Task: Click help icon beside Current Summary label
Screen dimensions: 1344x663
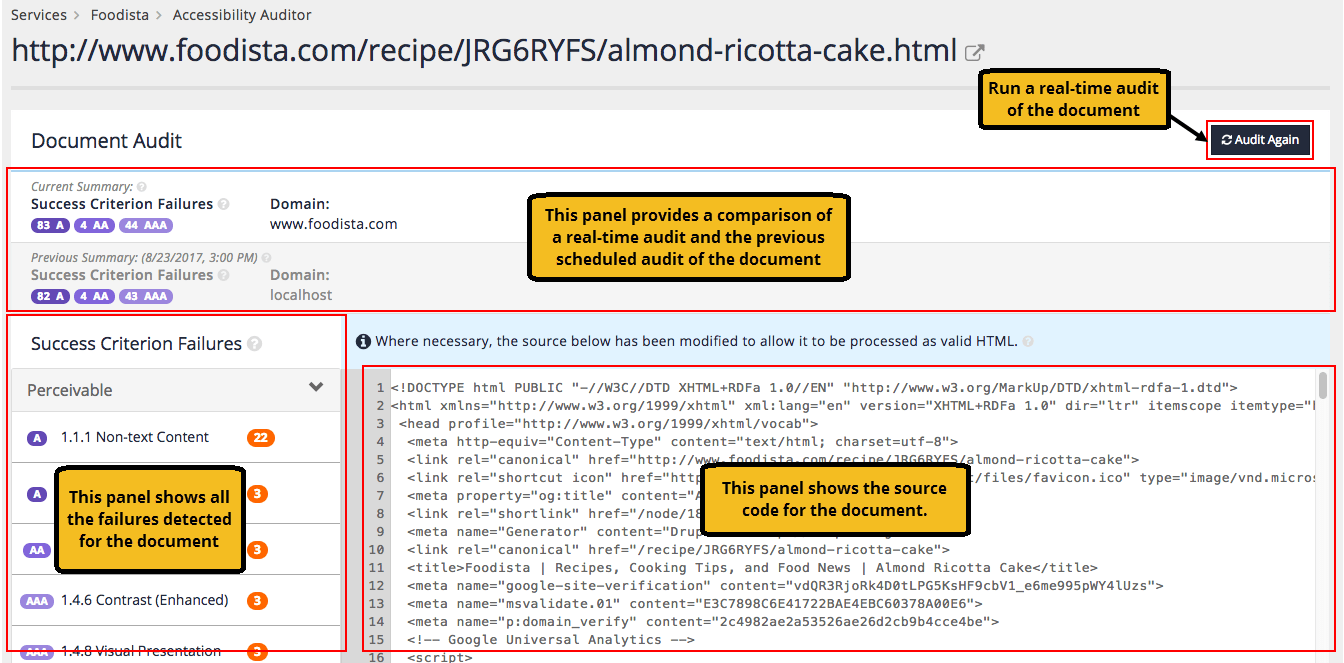Action: click(142, 187)
